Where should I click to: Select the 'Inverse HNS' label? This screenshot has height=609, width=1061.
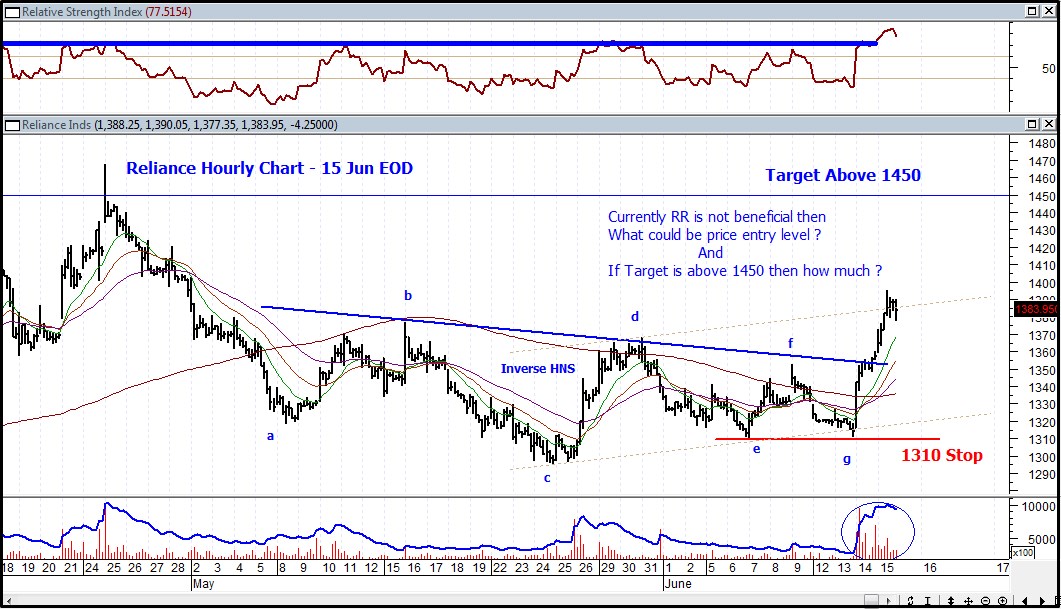tap(538, 369)
